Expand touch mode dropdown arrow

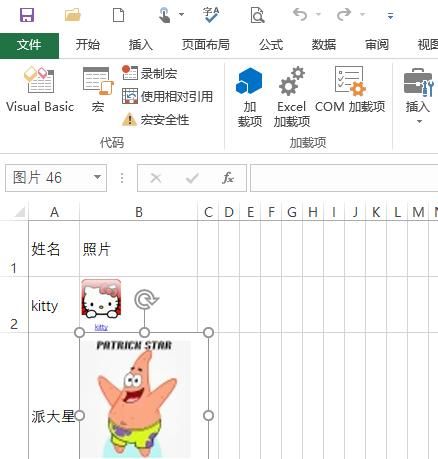coord(181,14)
